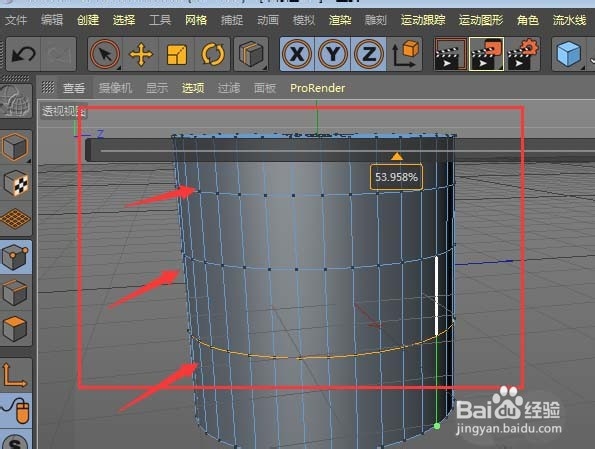Click Render Active View clapperboard
Image resolution: width=595 pixels, height=449 pixels.
tap(450, 54)
